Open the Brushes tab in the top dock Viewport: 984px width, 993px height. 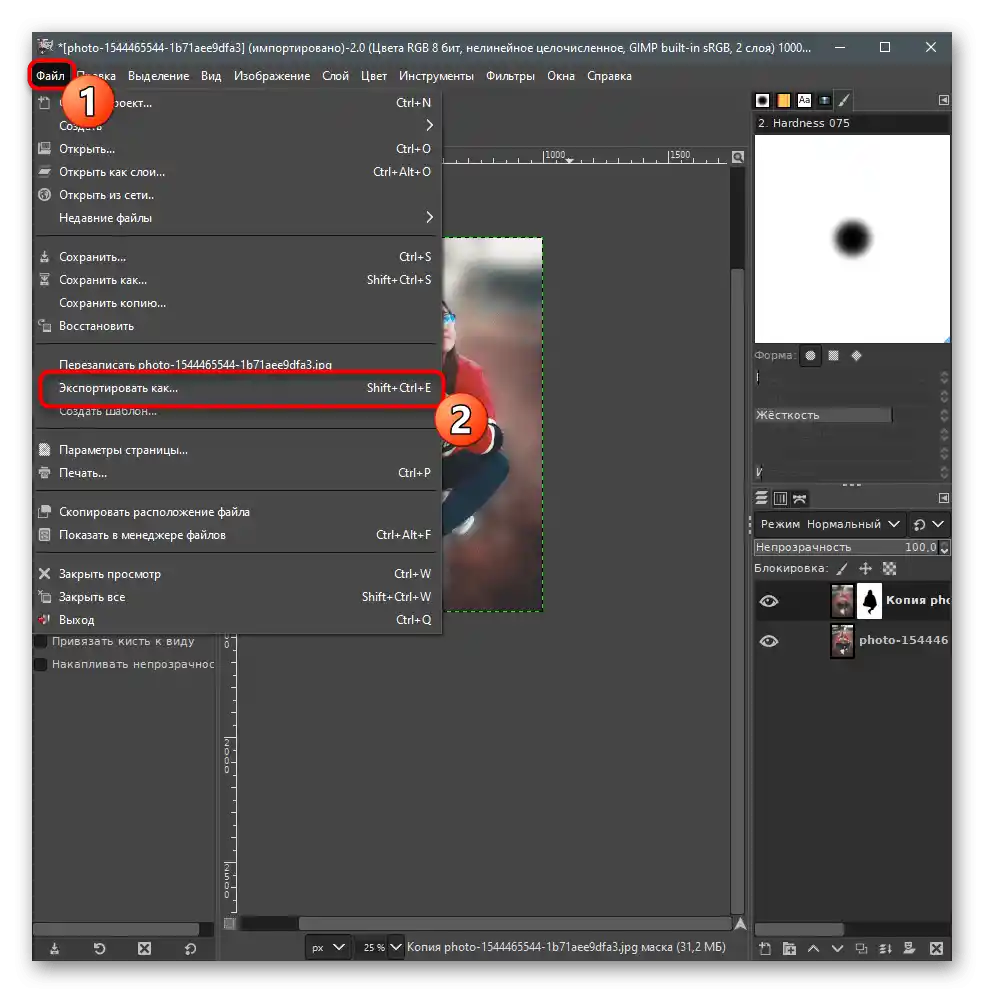[x=762, y=100]
